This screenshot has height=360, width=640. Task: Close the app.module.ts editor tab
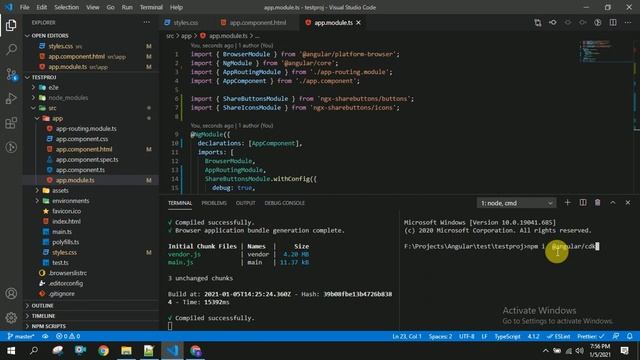pyautogui.click(x=358, y=22)
